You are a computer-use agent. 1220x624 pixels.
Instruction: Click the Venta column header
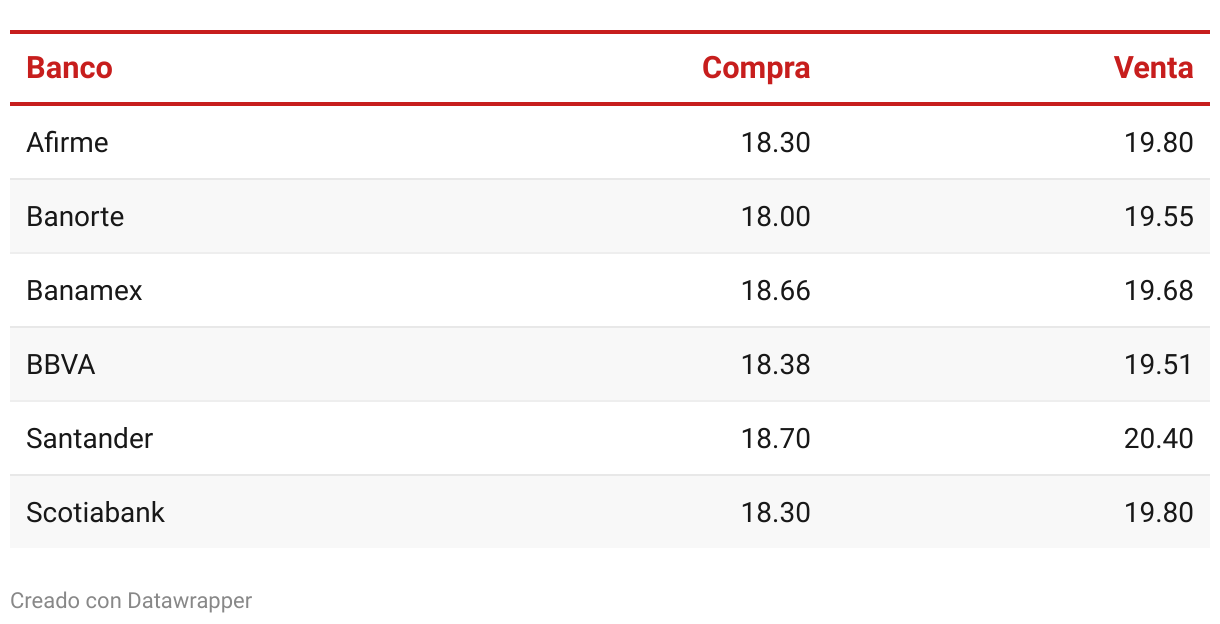point(1154,68)
